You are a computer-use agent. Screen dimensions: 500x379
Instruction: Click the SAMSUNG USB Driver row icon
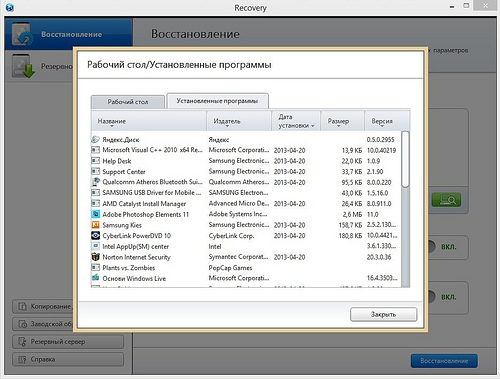[x=96, y=193]
